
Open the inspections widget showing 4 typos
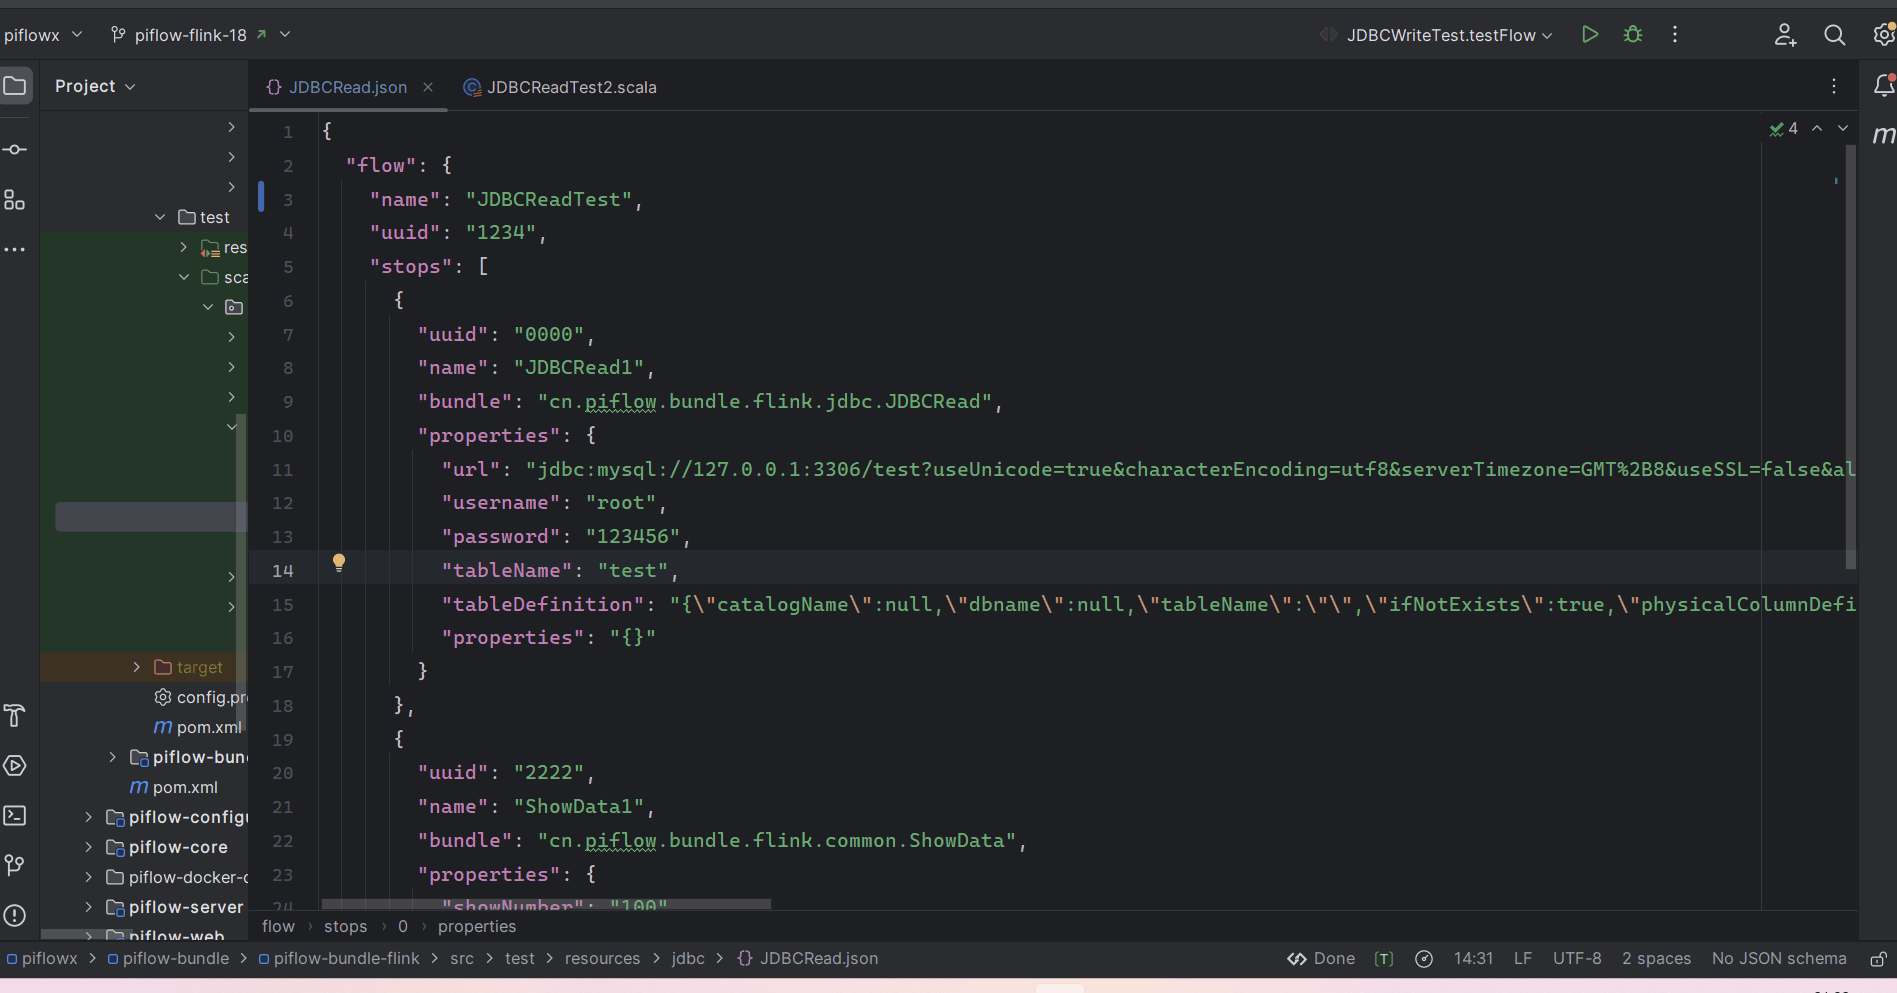tap(1784, 129)
